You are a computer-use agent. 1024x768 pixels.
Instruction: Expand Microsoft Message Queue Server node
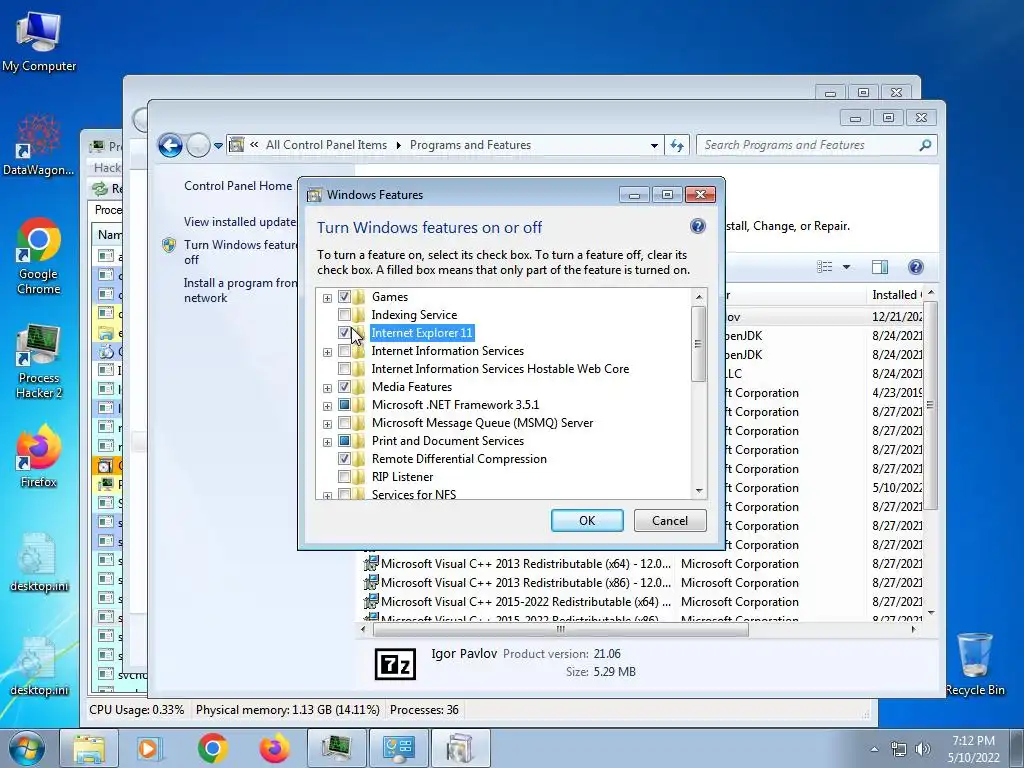pos(327,424)
